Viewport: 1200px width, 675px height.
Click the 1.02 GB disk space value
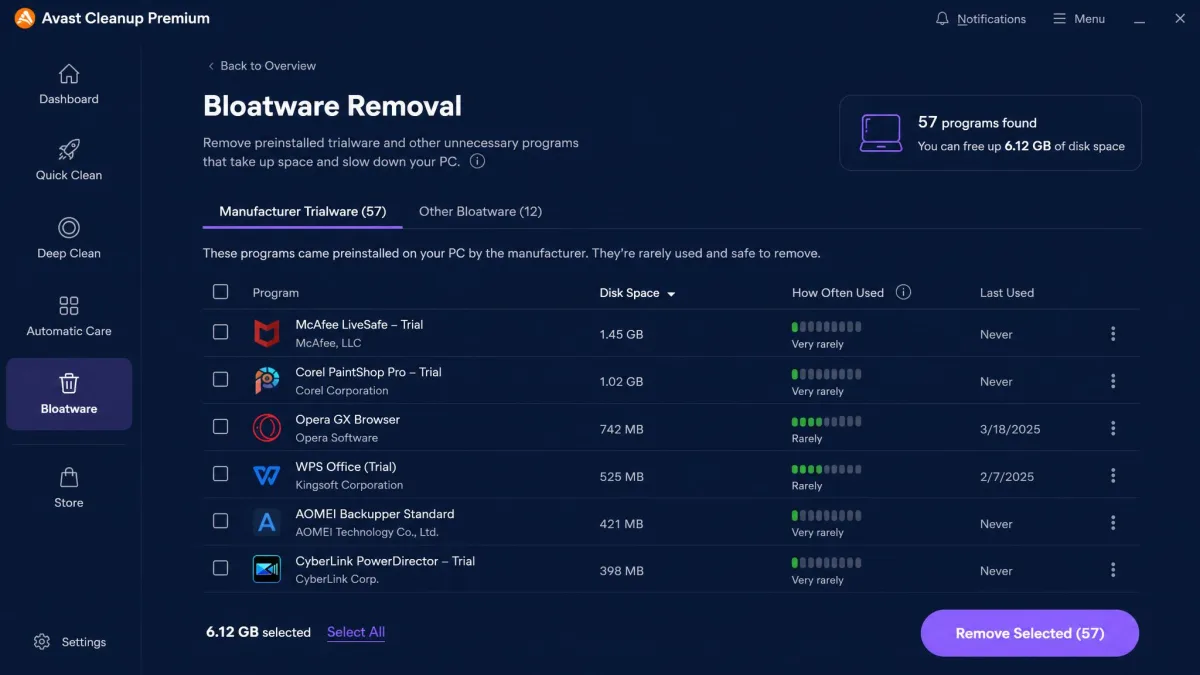tap(621, 381)
